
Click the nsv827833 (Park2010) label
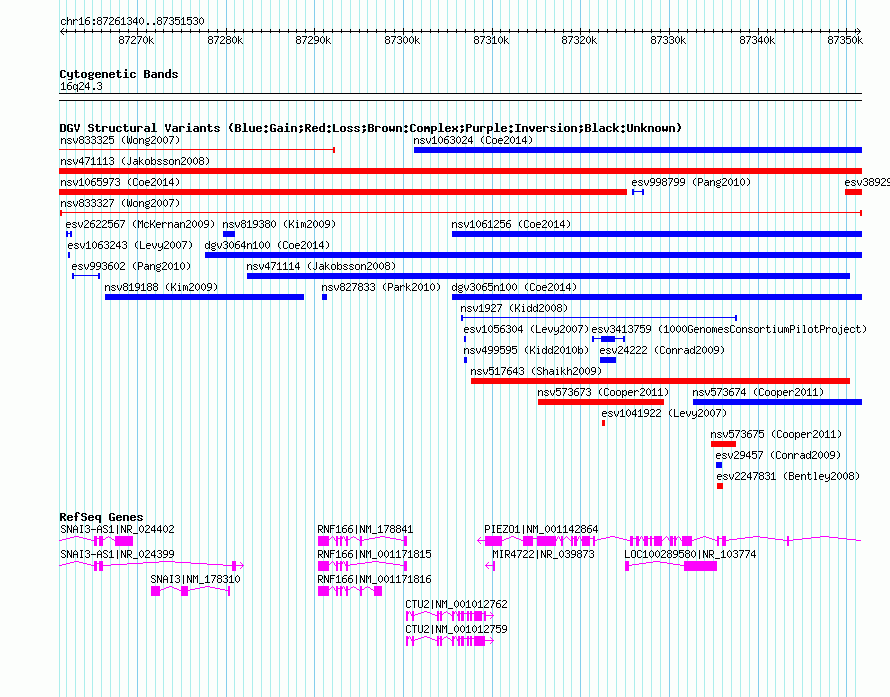(x=381, y=287)
